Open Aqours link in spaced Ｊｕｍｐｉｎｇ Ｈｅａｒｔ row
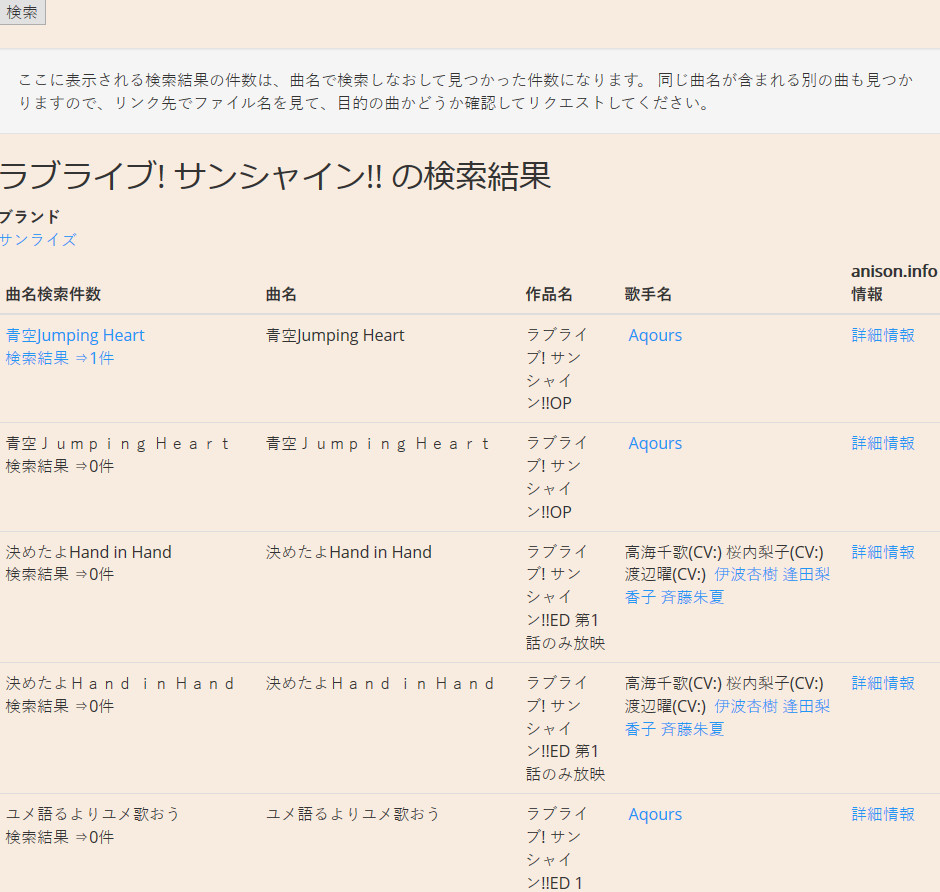This screenshot has width=940, height=892. tap(655, 443)
